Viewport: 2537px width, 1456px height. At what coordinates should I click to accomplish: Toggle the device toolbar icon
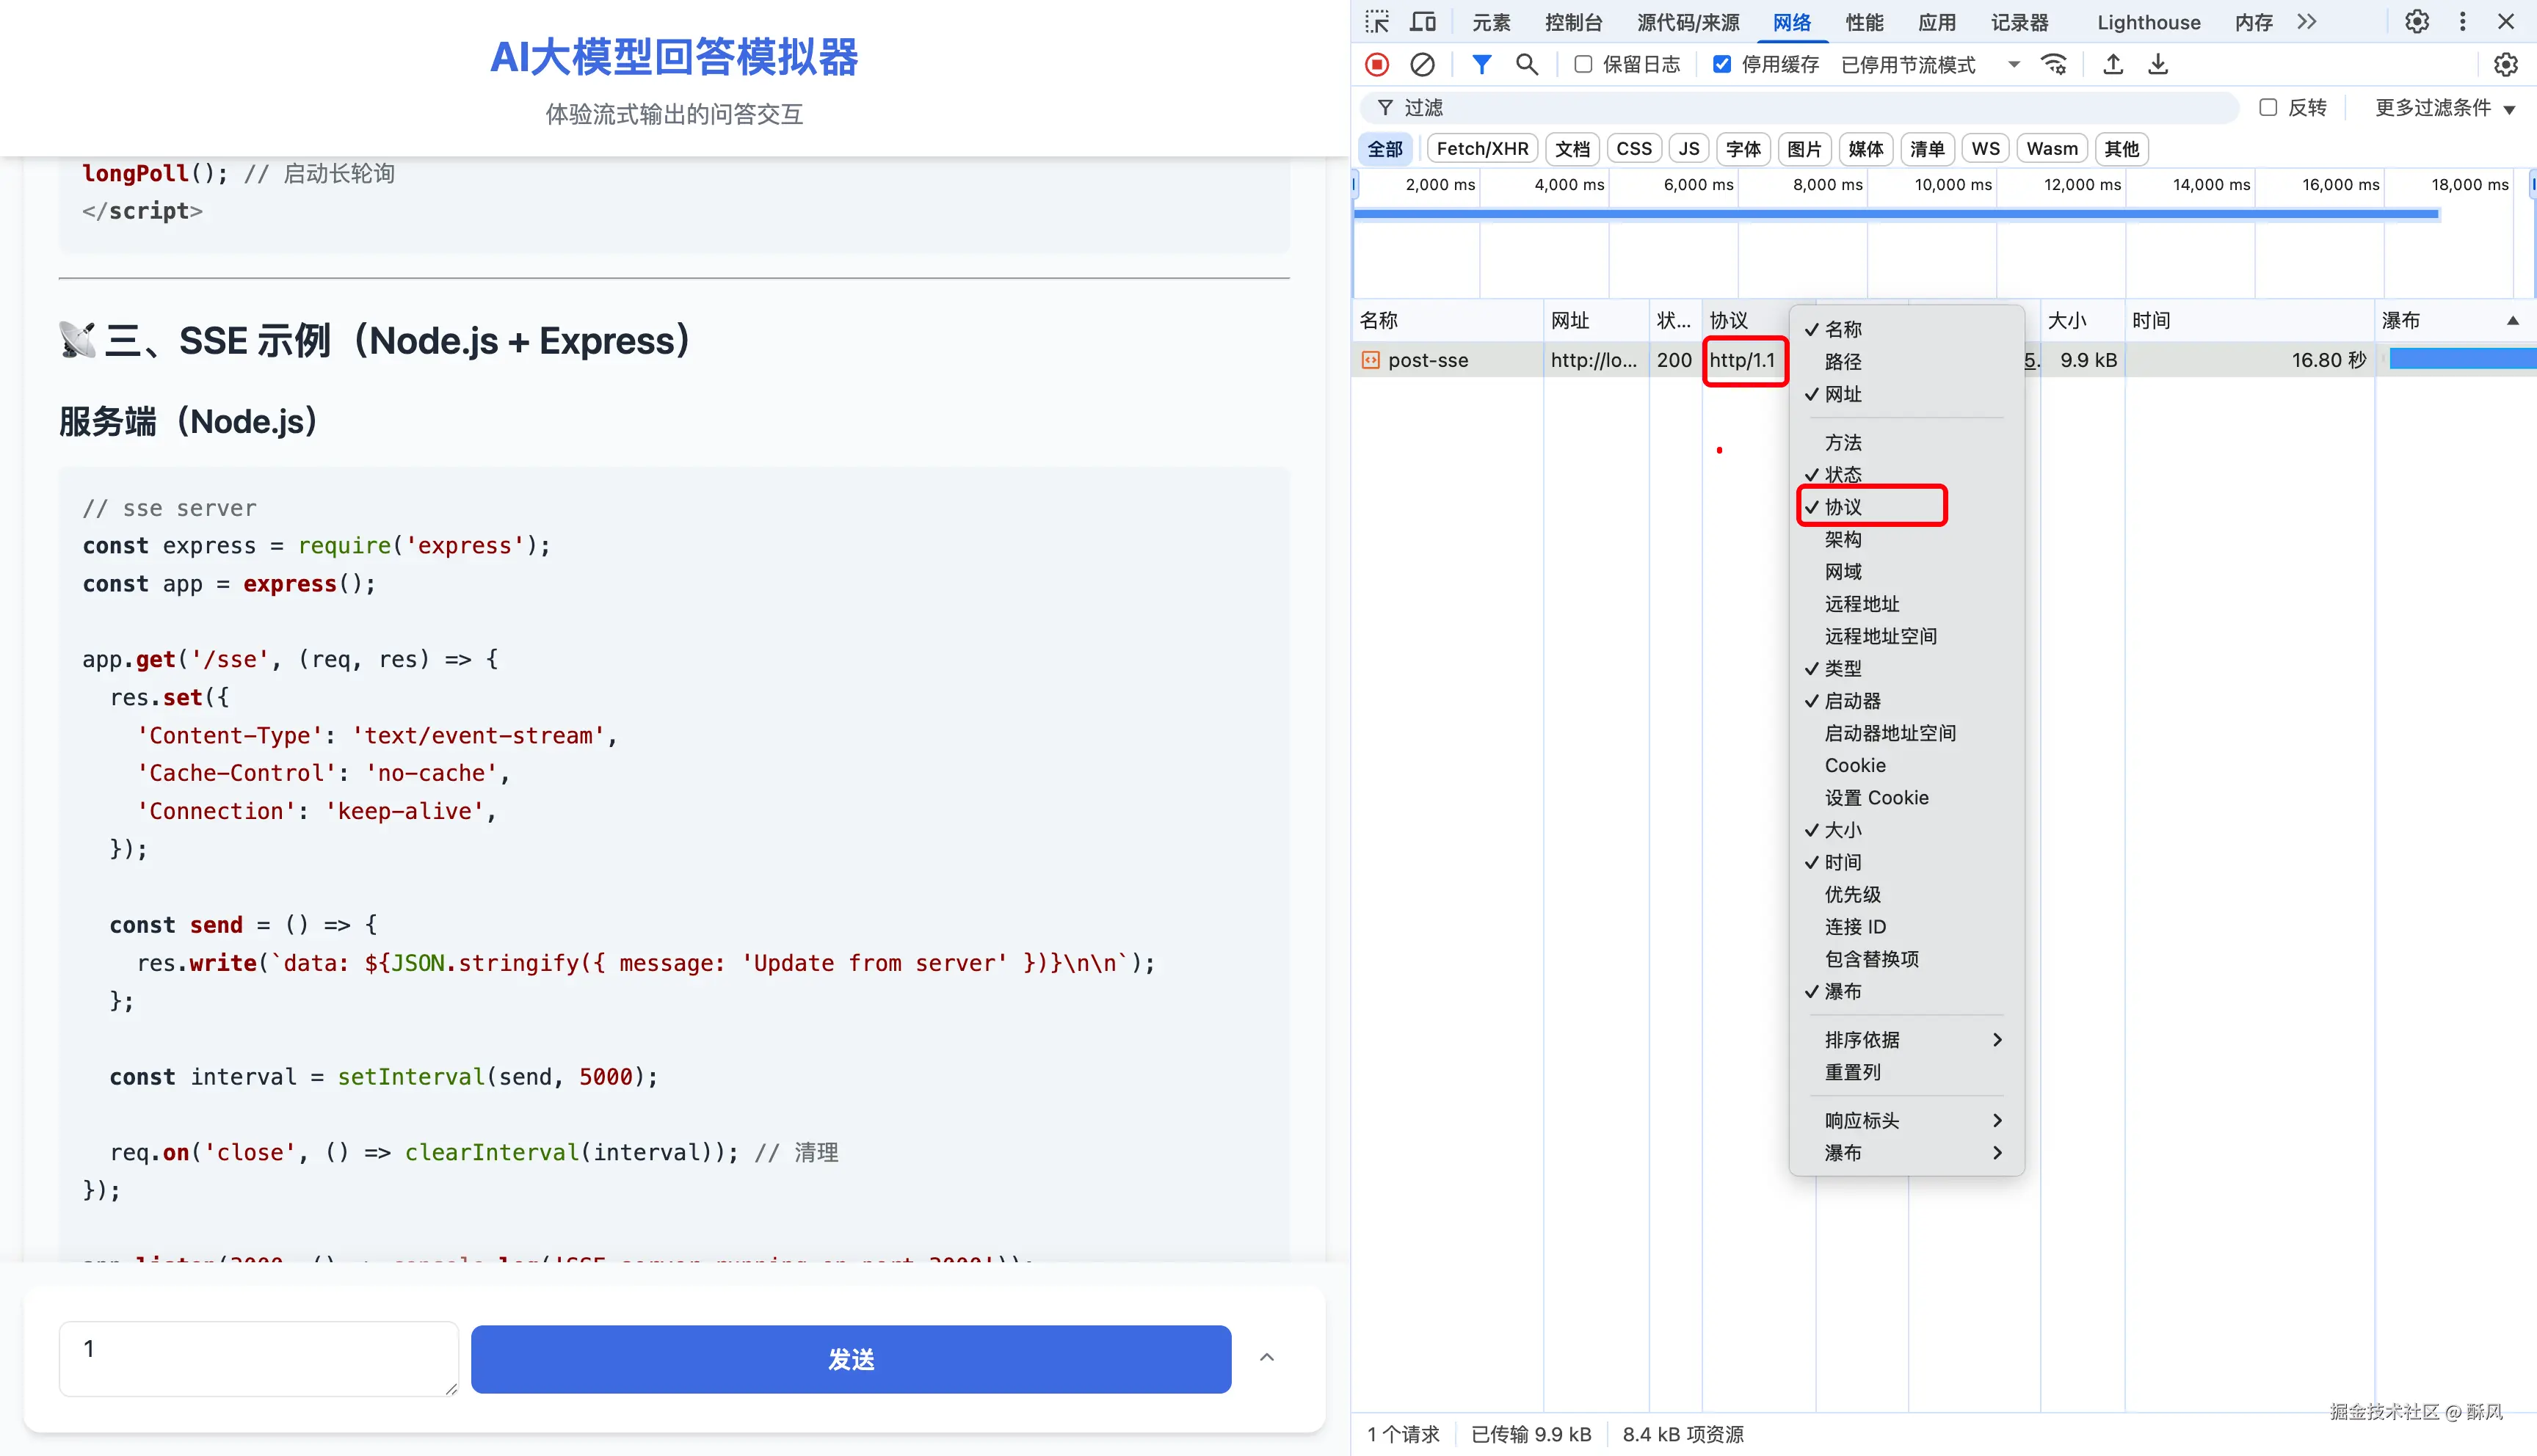pyautogui.click(x=1422, y=22)
